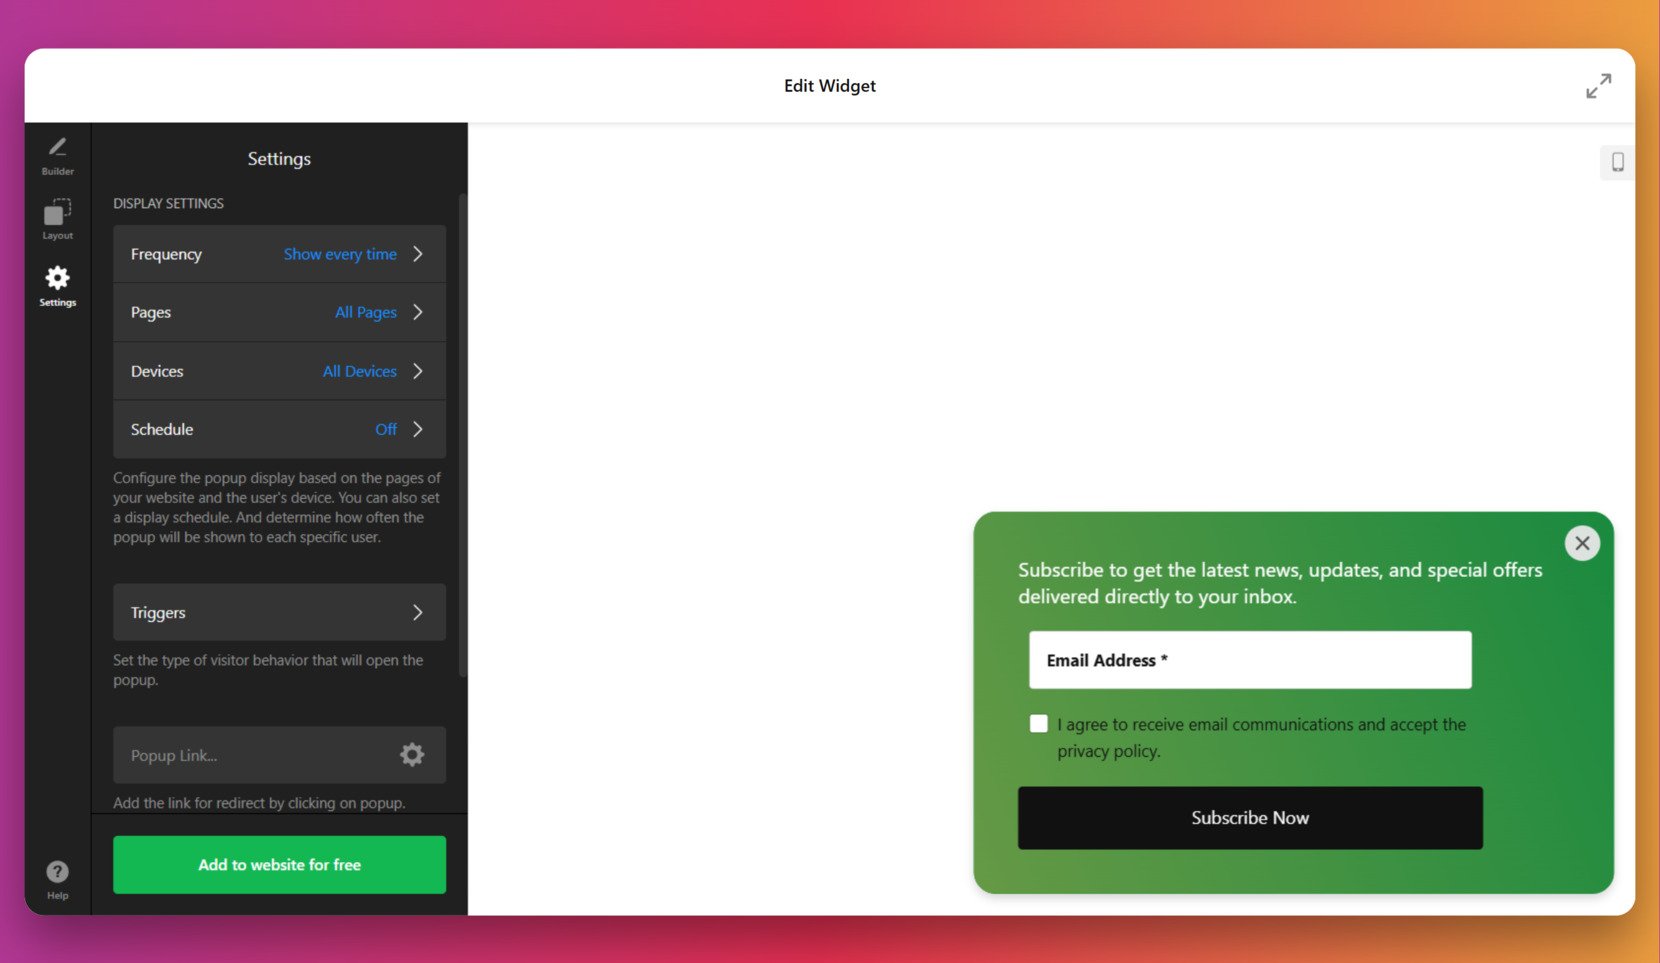Click the popup subscribe headline text
The image size is (1660, 963).
tap(1280, 583)
